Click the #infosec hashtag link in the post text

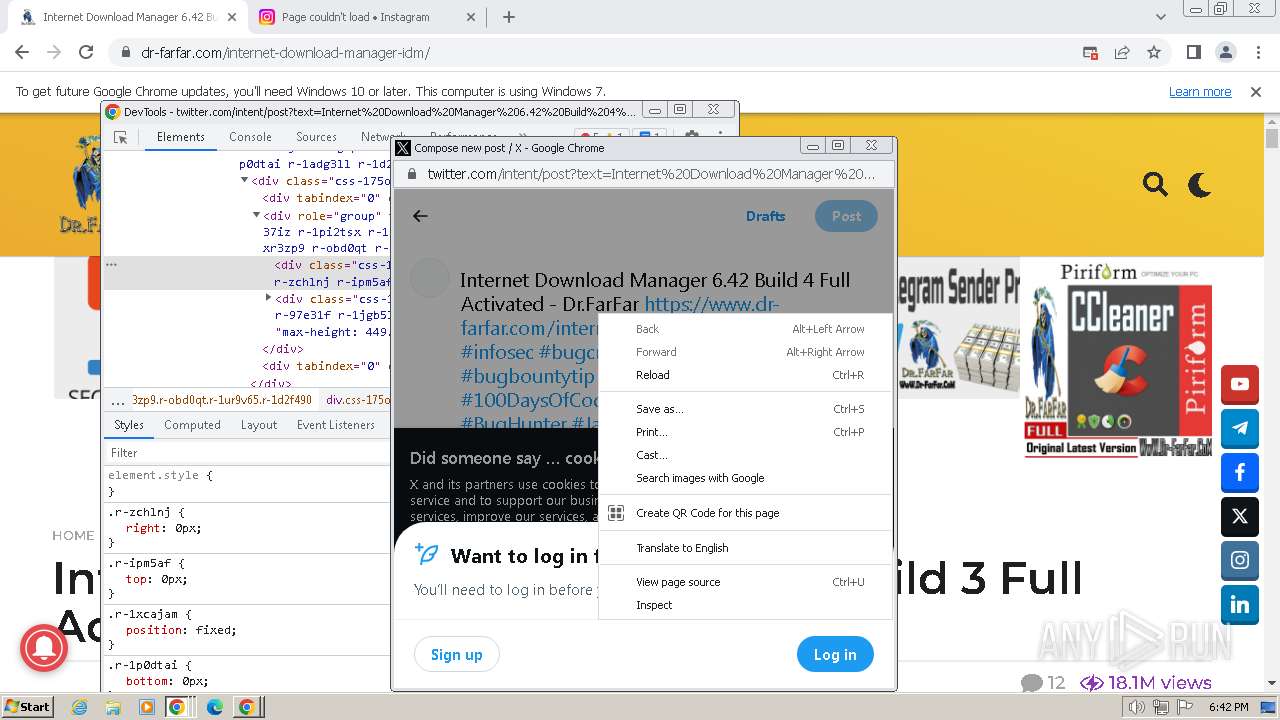coord(497,352)
